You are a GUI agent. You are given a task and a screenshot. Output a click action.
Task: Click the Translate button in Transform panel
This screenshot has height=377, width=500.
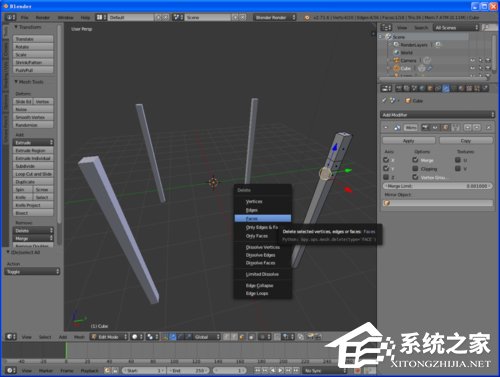(33, 39)
